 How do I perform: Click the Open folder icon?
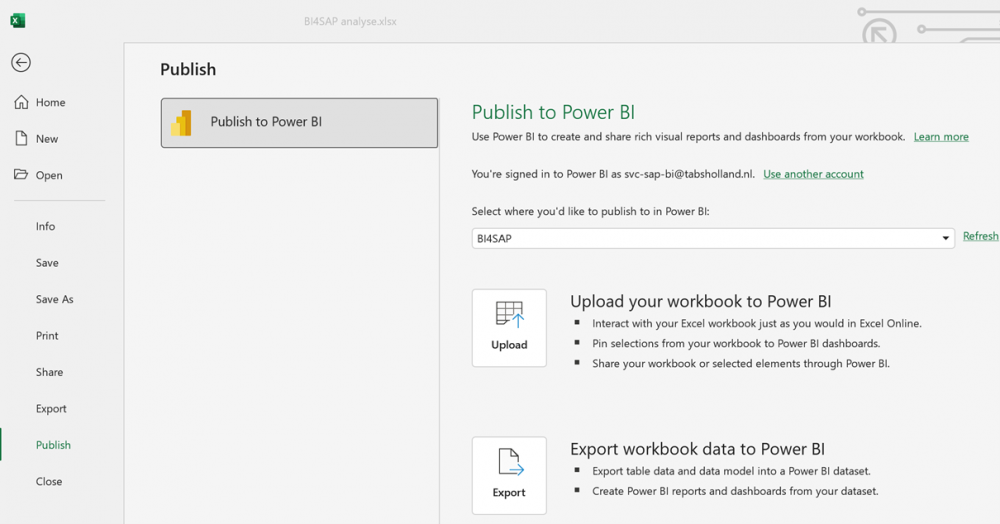[21, 175]
